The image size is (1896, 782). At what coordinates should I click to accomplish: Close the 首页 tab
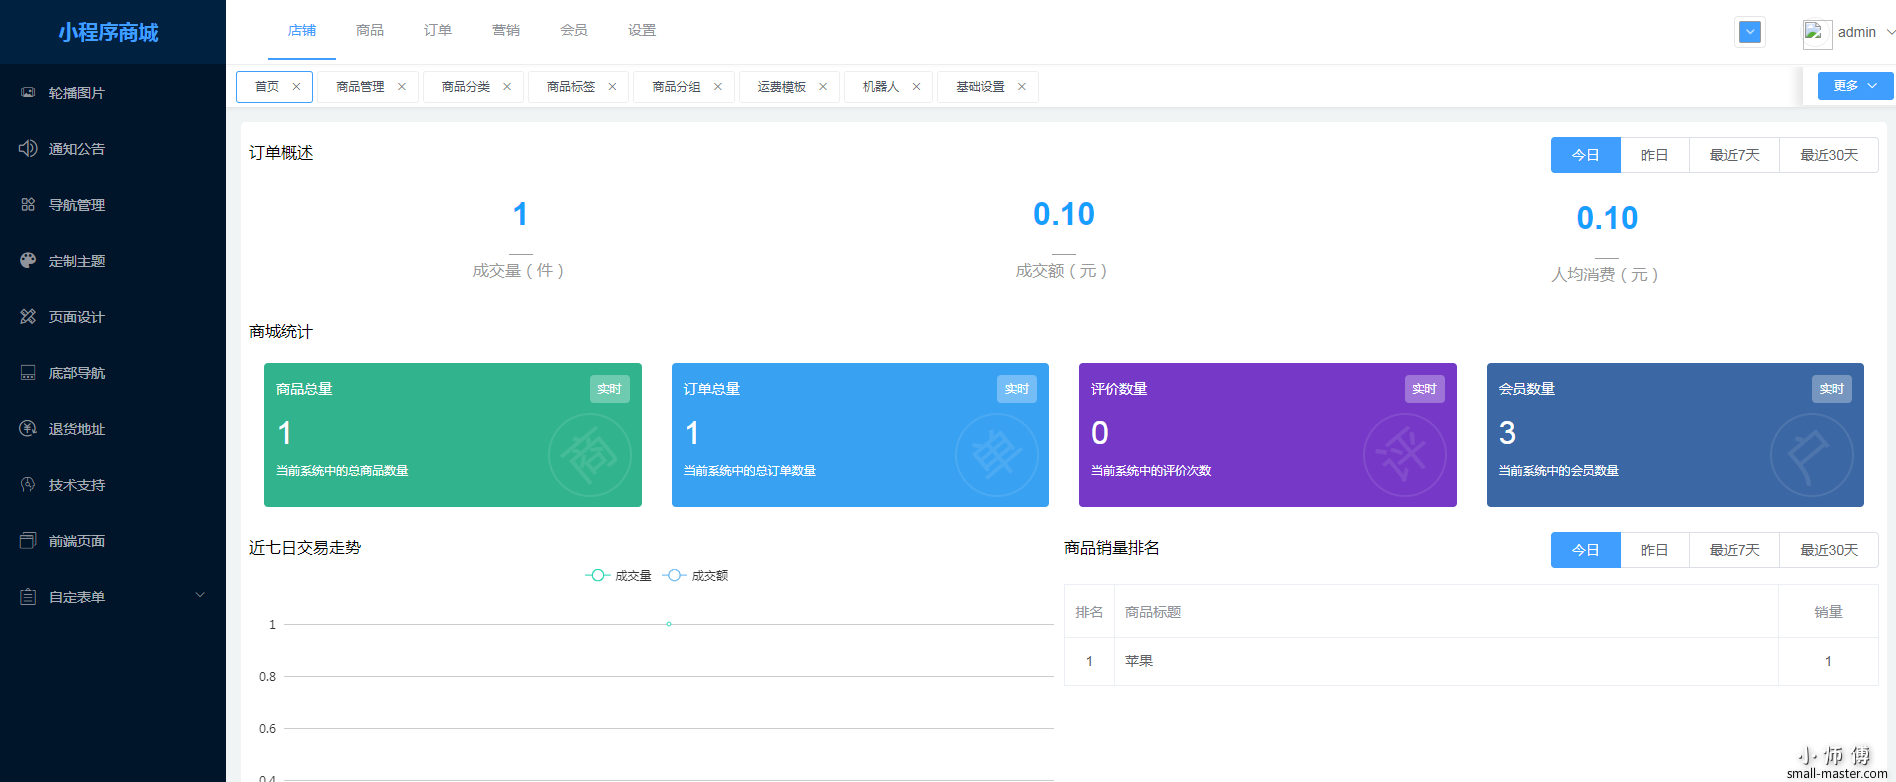(296, 87)
